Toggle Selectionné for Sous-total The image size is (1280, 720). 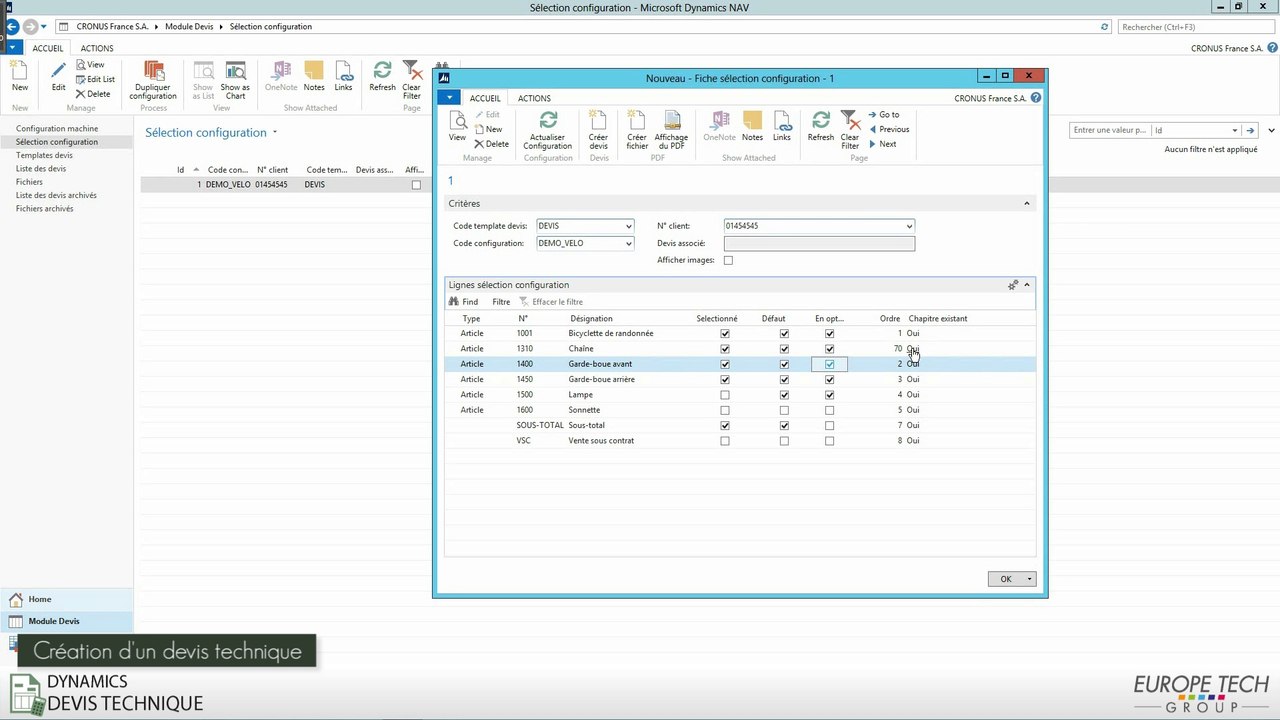click(x=725, y=425)
